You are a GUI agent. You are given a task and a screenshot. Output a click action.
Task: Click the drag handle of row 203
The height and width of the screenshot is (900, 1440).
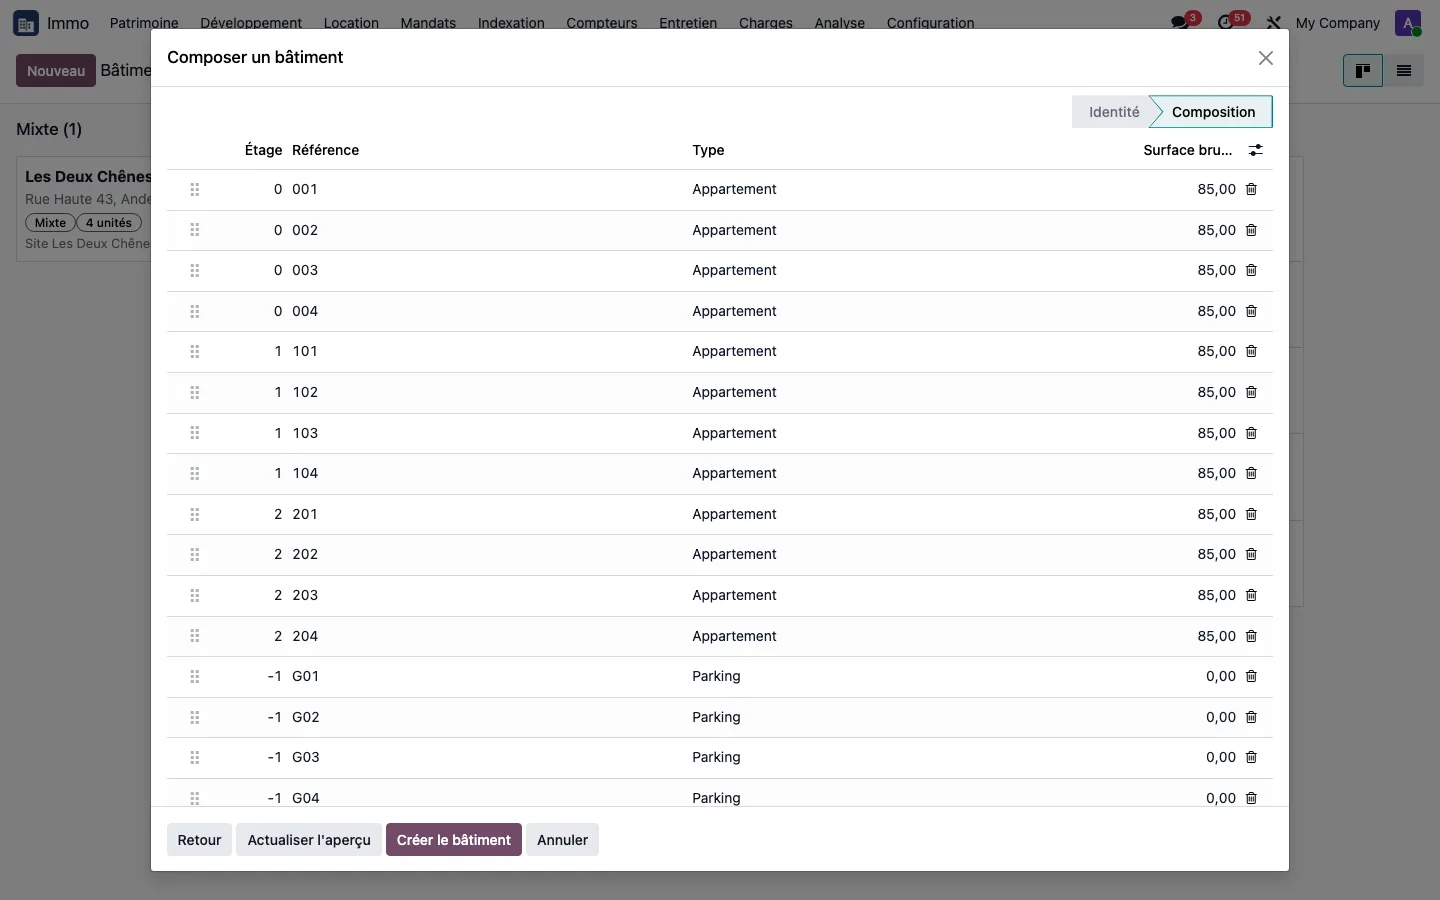(x=195, y=595)
